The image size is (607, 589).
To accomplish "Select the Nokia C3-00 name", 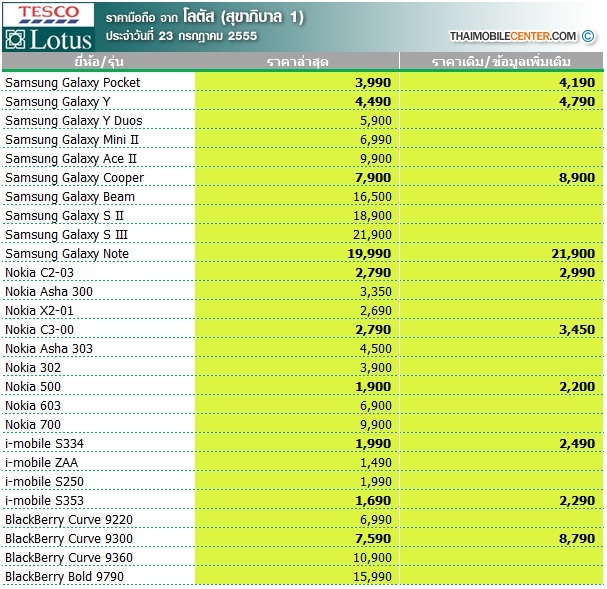I will point(39,329).
